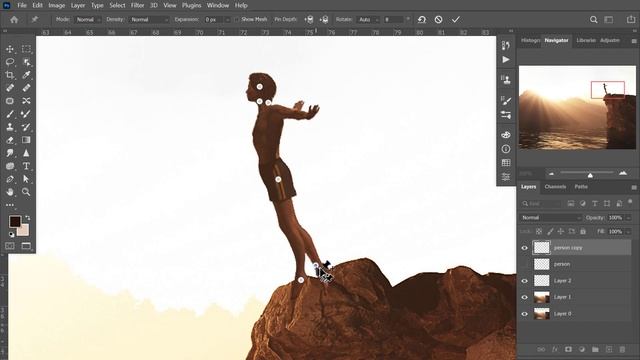Move pin depth forward icon
The height and width of the screenshot is (360, 640).
tap(309, 20)
